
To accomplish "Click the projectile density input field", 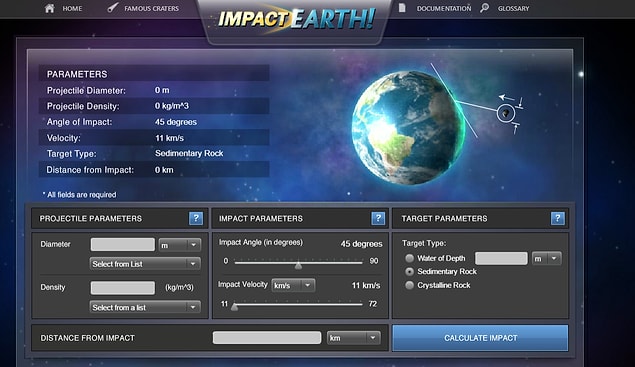I will [x=123, y=288].
